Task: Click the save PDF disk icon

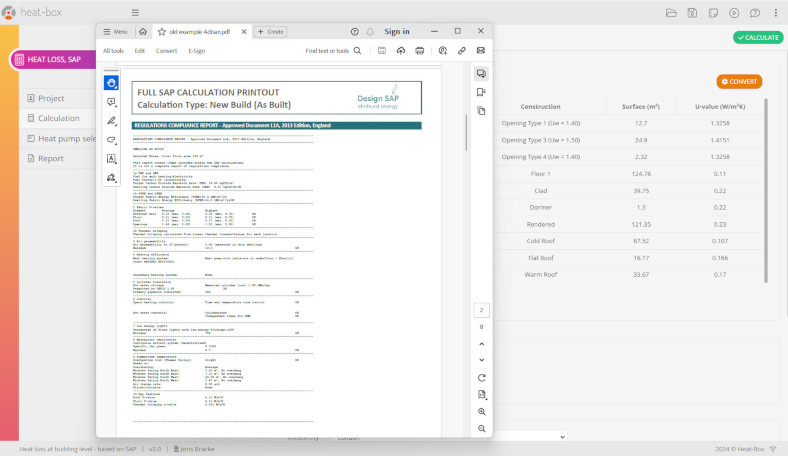Action: point(382,51)
